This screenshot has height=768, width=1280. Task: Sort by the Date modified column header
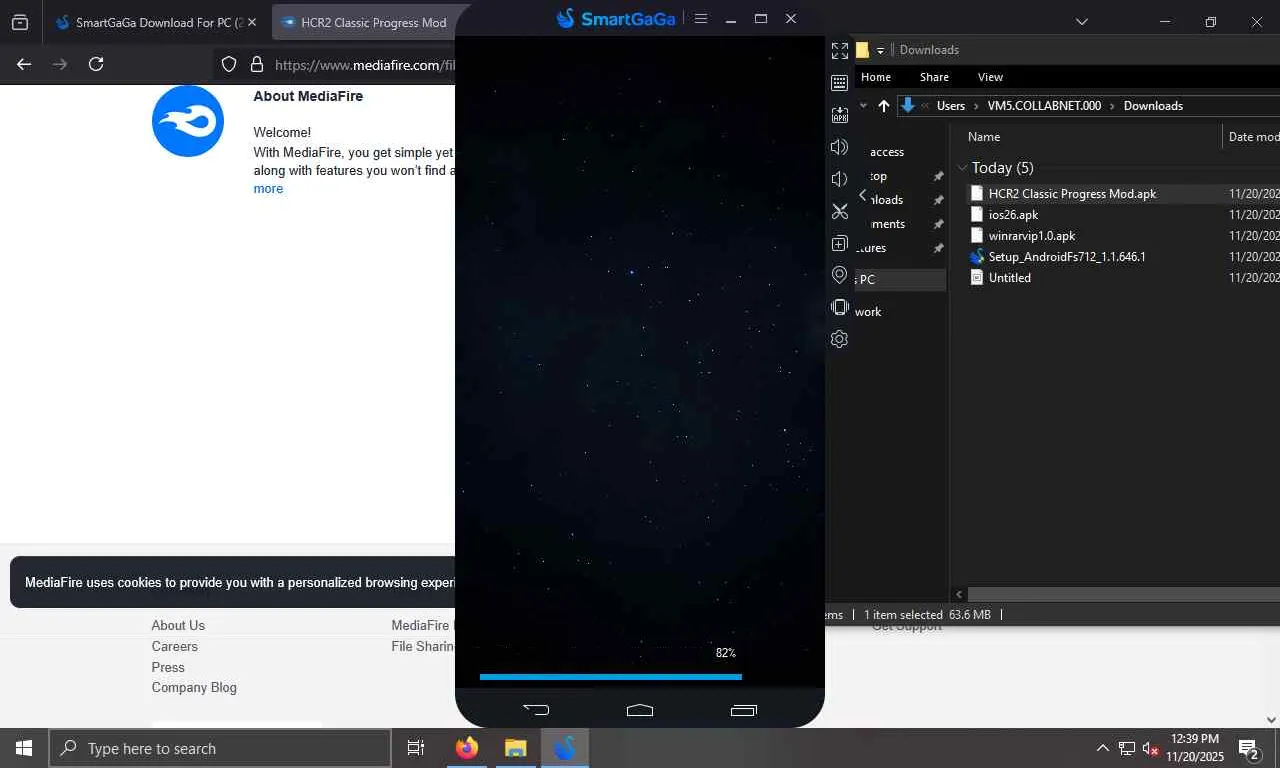(x=1253, y=137)
